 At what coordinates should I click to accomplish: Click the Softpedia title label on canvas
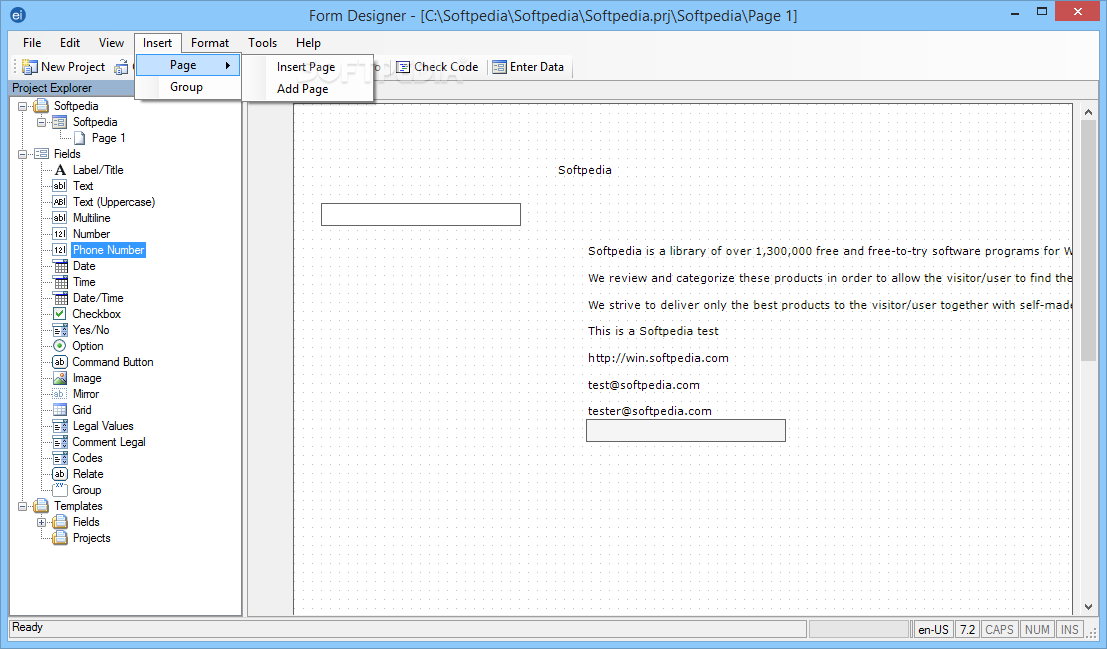[585, 170]
